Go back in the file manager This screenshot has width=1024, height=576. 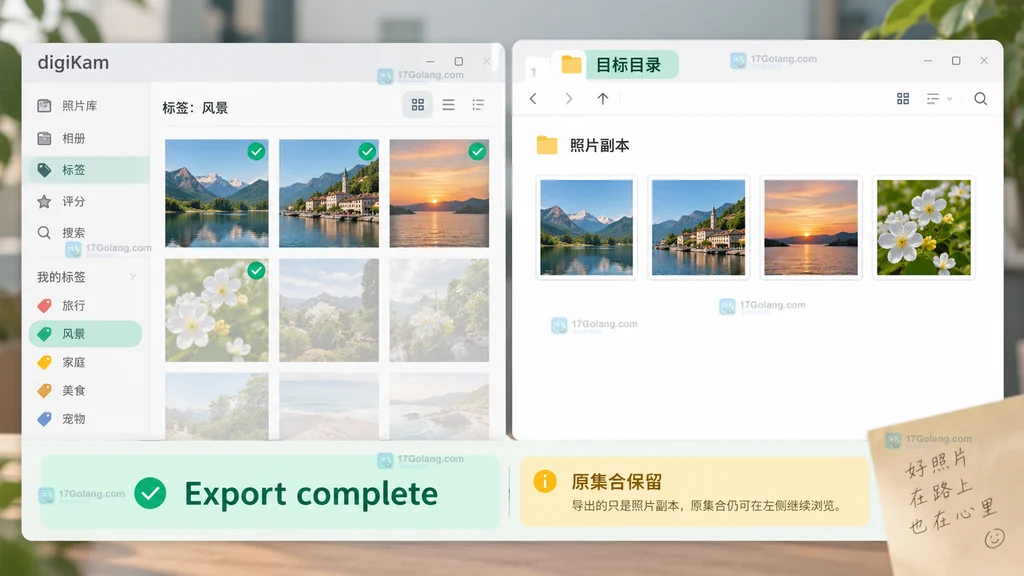pyautogui.click(x=534, y=99)
